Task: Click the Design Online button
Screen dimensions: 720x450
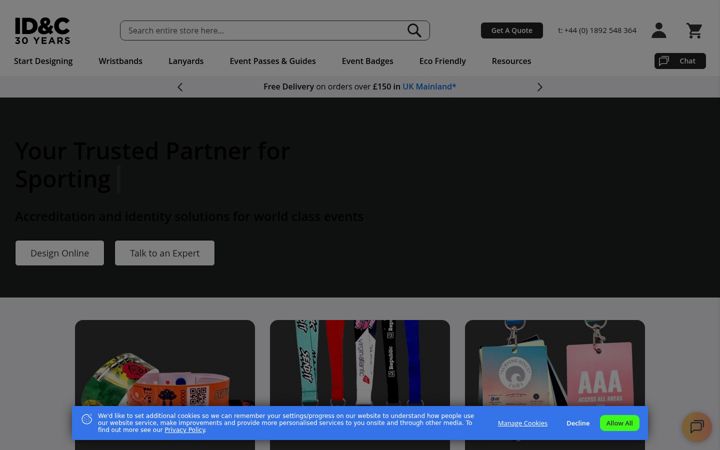Action: (x=60, y=253)
